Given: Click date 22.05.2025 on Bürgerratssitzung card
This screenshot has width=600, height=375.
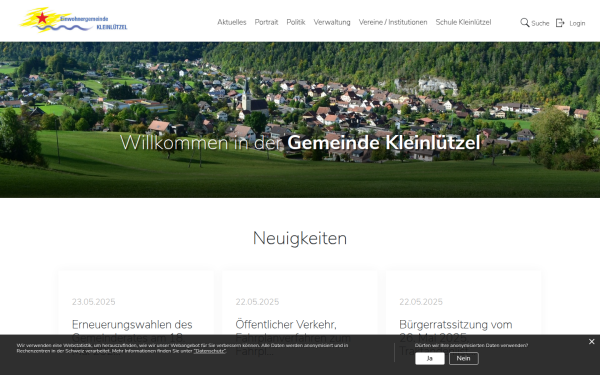Looking at the screenshot, I should coord(421,302).
